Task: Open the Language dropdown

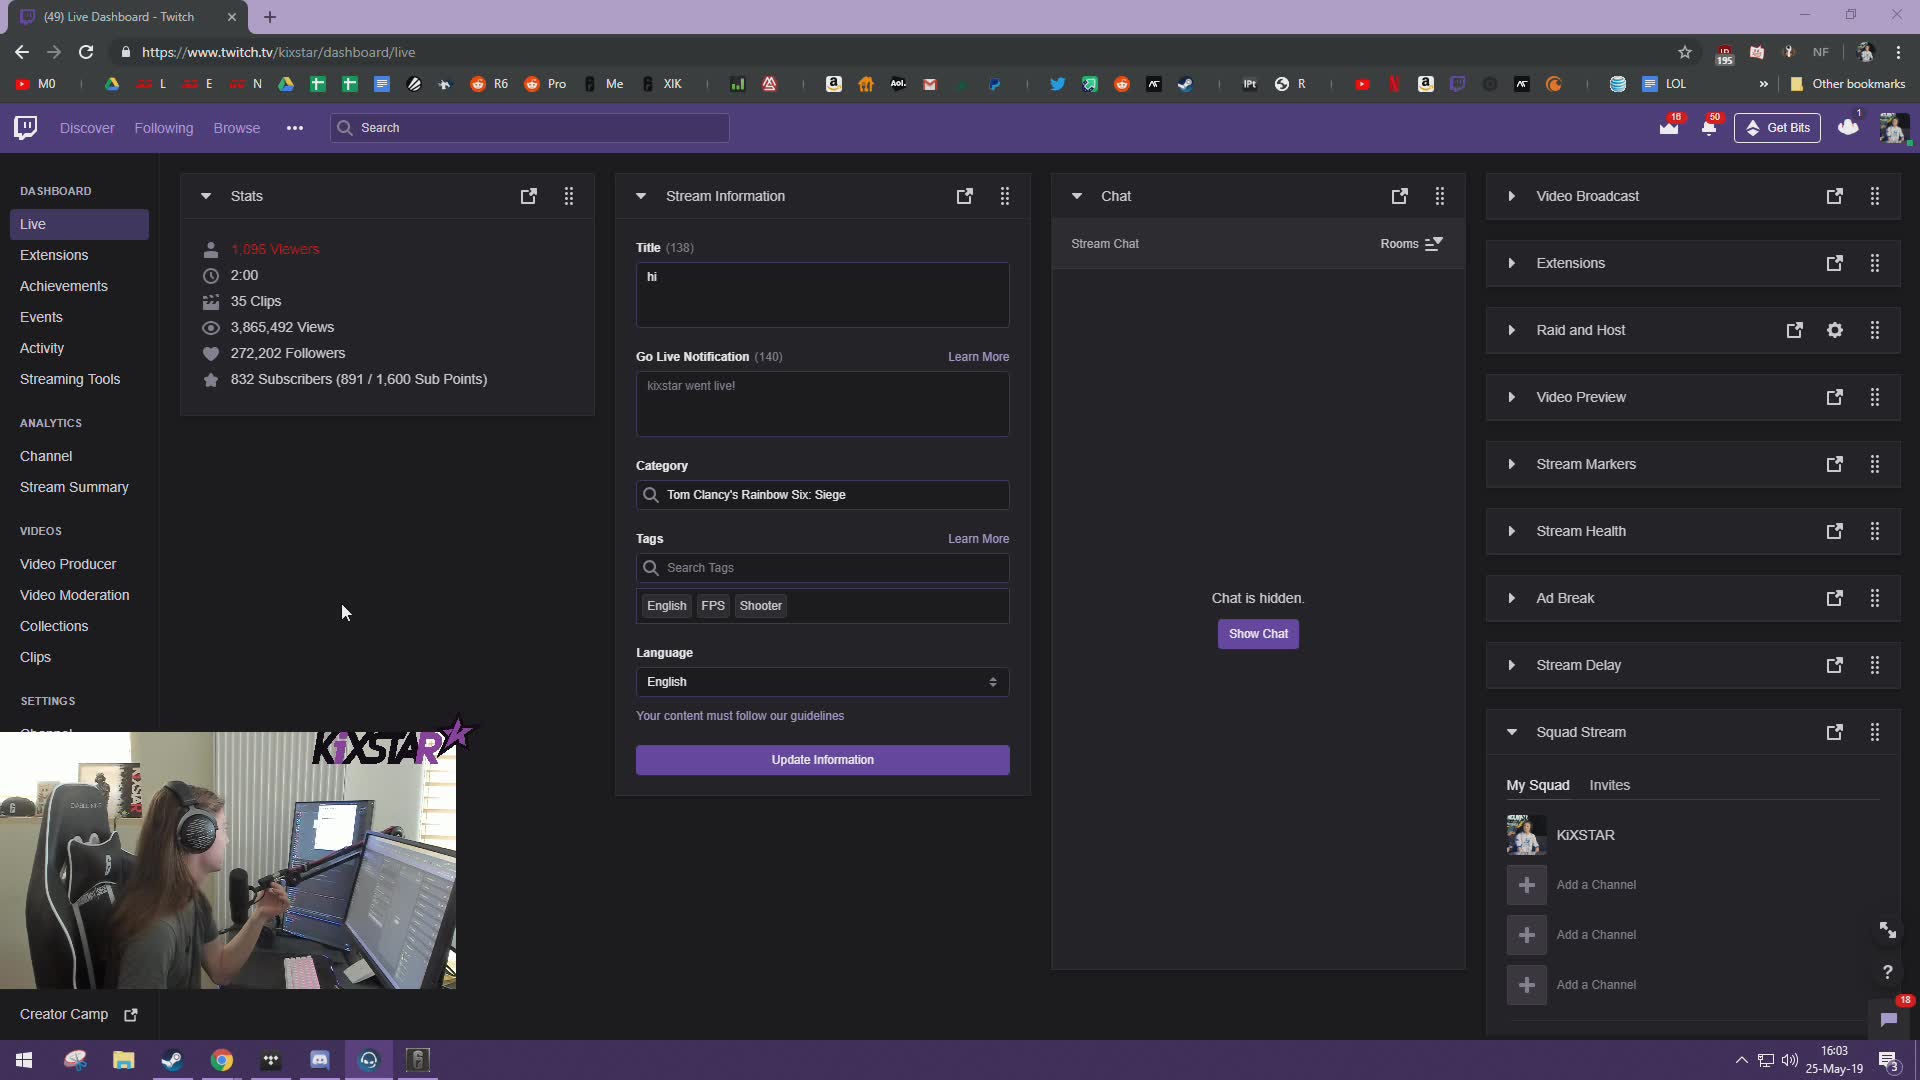Action: [x=818, y=682]
